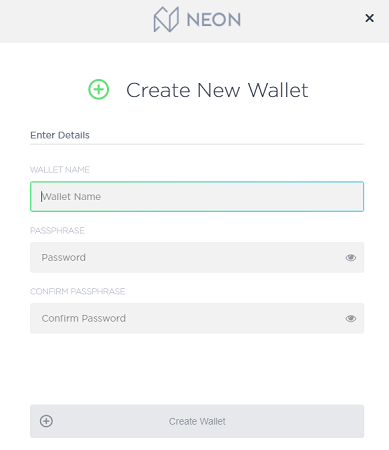Click the blank area above Create Wallet button
The width and height of the screenshot is (389, 450).
point(197,369)
